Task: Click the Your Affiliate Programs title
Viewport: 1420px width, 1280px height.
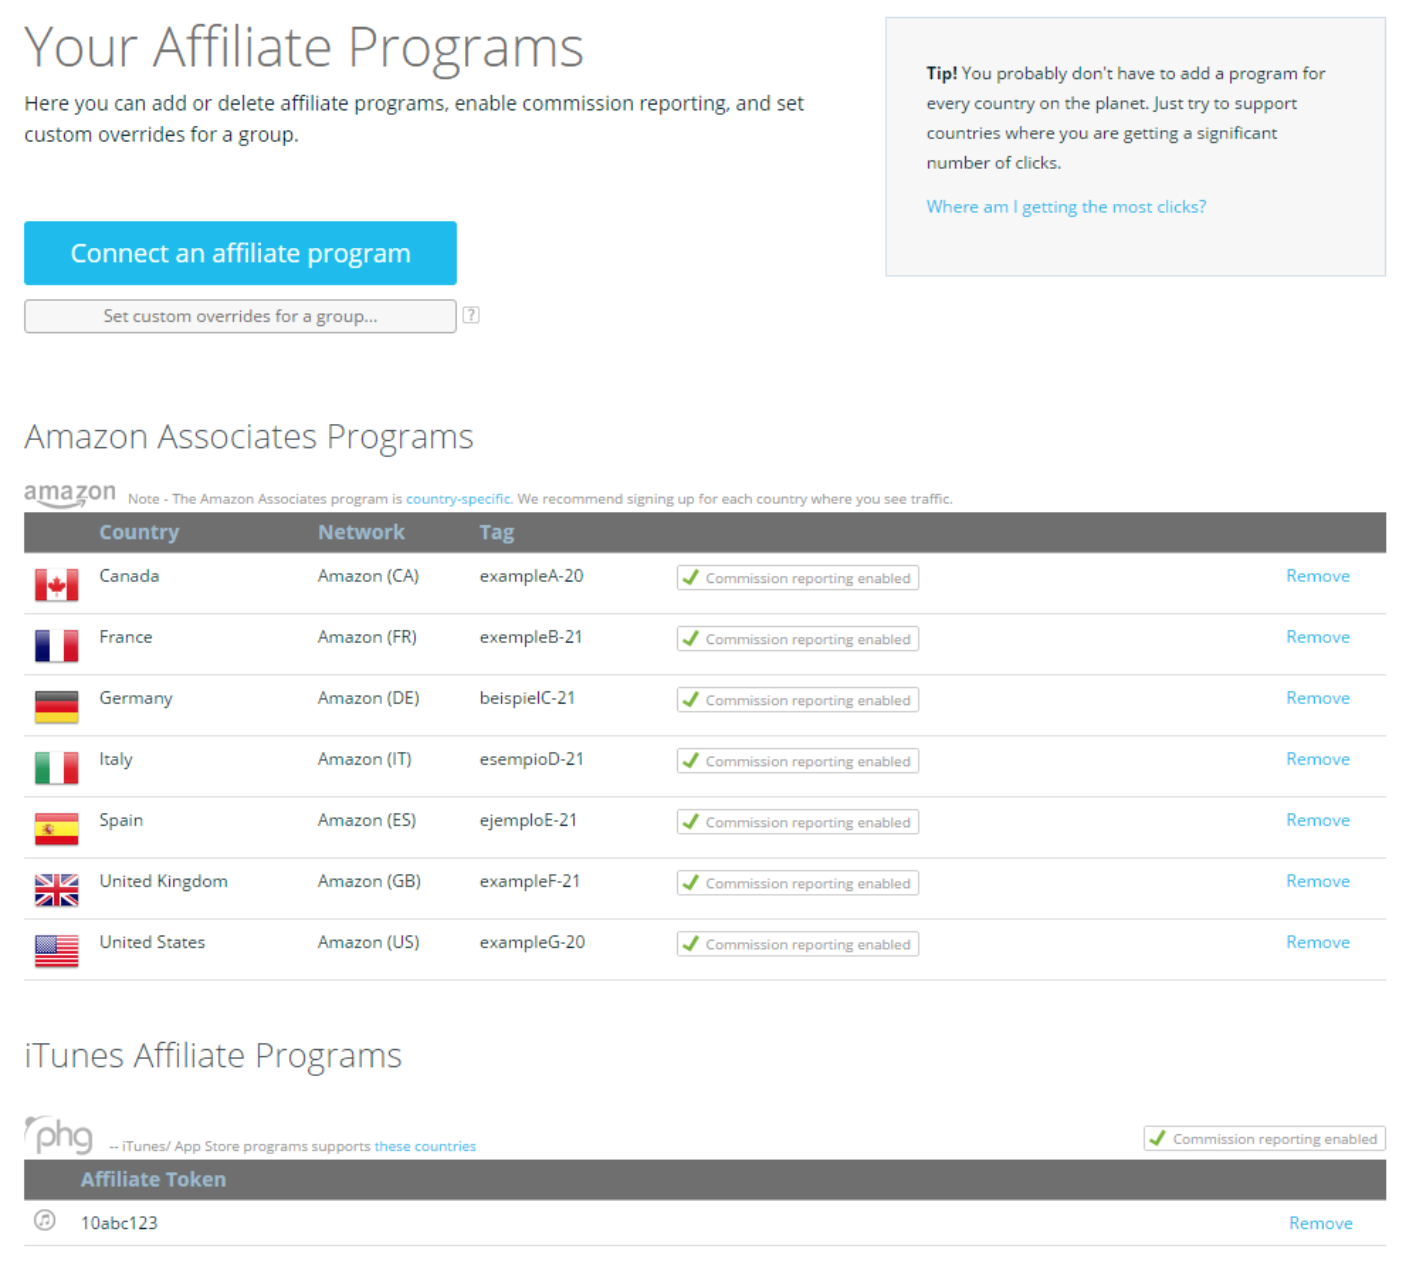Action: (x=304, y=47)
